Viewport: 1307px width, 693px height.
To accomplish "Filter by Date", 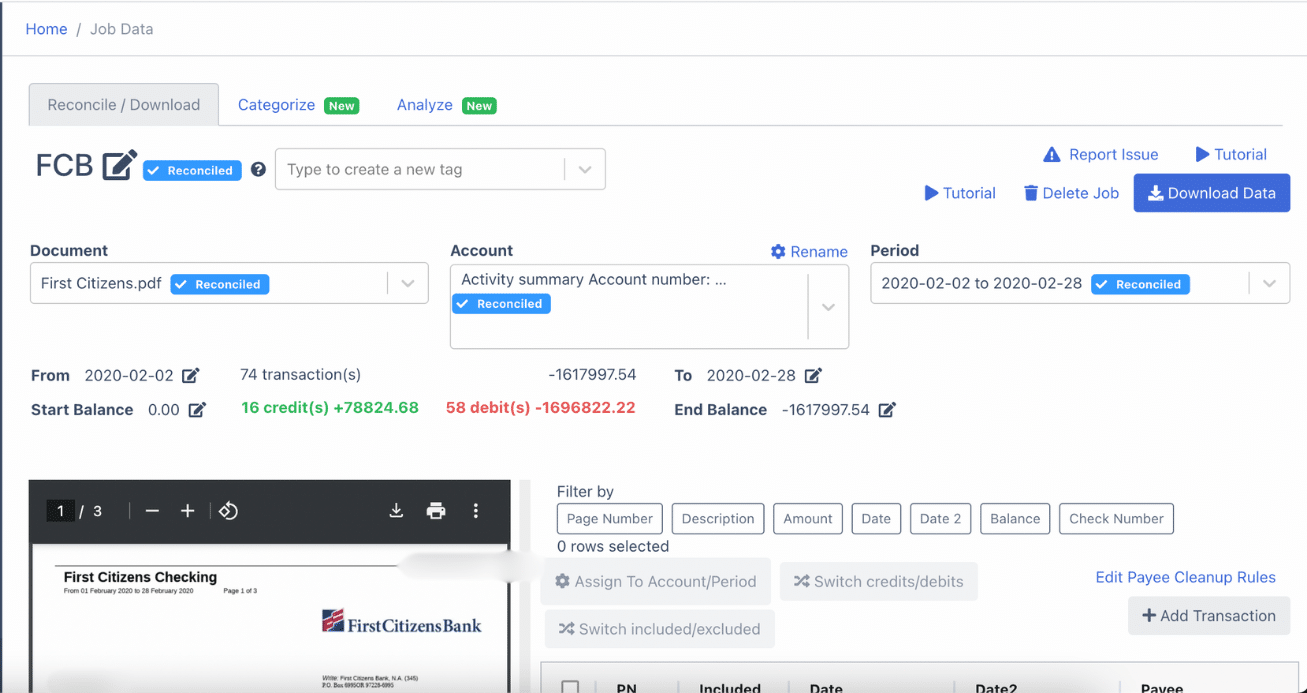I will (876, 519).
